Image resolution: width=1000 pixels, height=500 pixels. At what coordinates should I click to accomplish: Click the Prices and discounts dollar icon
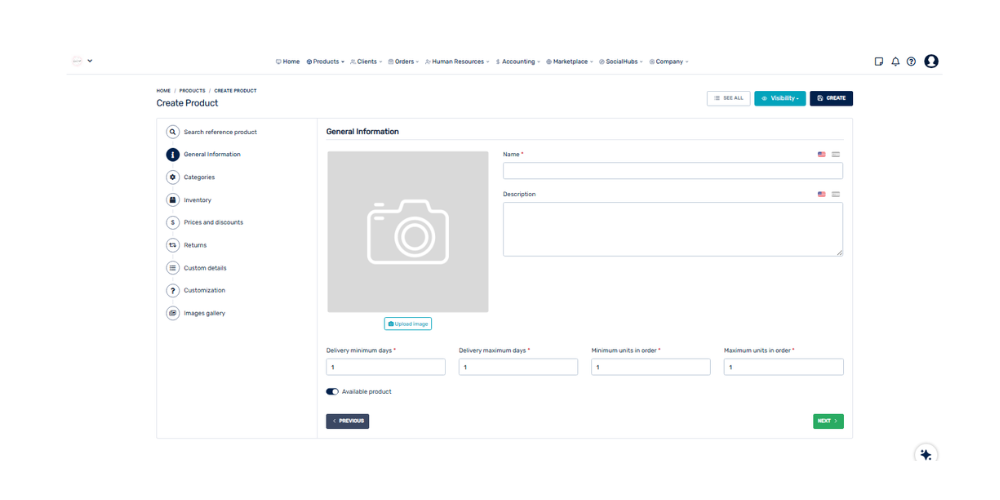click(x=173, y=222)
